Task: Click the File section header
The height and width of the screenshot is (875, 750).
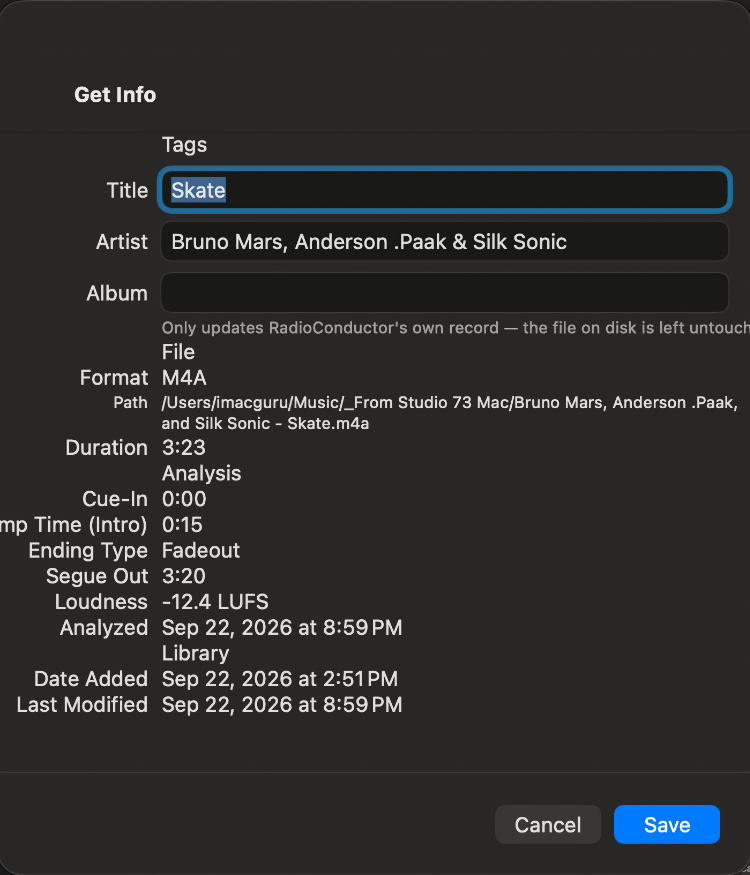Action: click(x=178, y=352)
